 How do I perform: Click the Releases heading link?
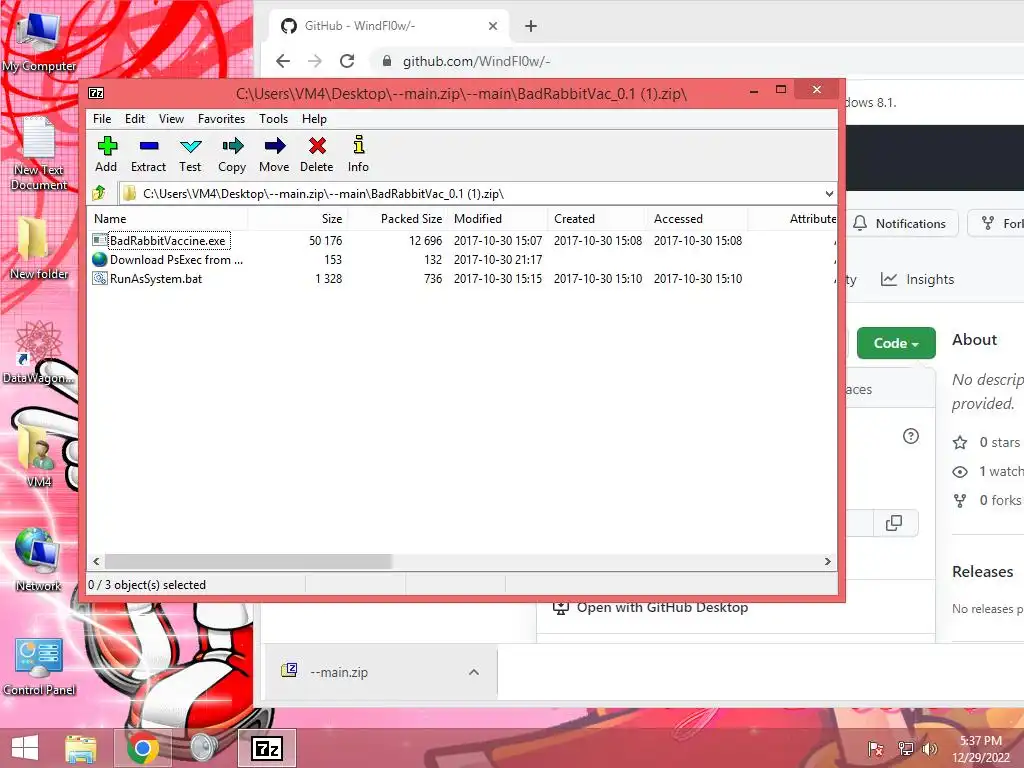(982, 571)
